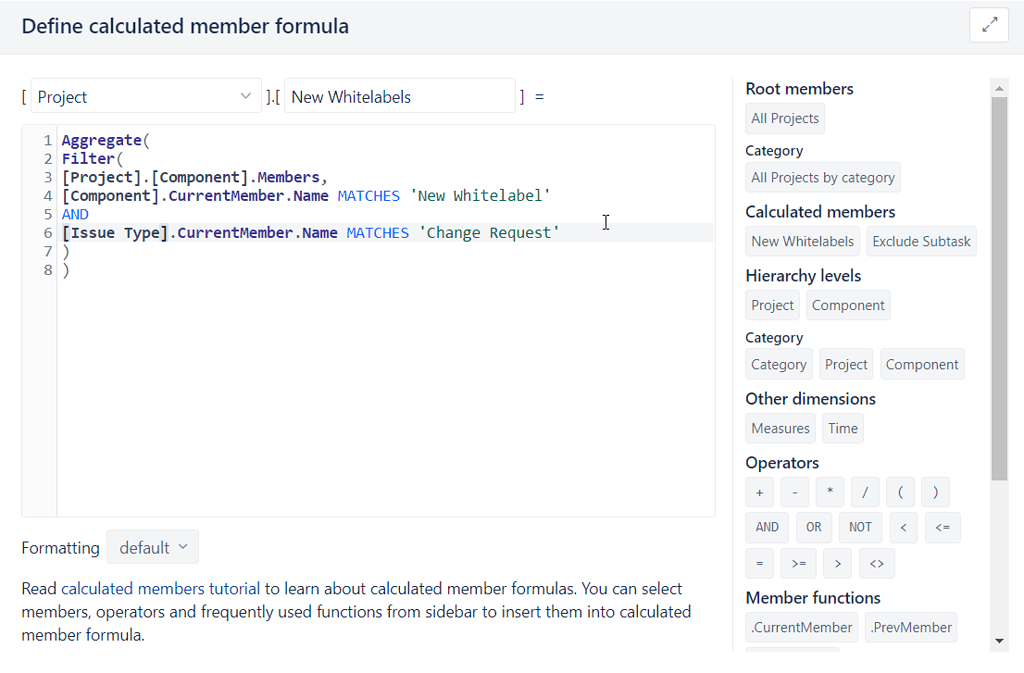Select the New Whitelabels calculated member
Image resolution: width=1024 pixels, height=673 pixels.
tap(802, 241)
